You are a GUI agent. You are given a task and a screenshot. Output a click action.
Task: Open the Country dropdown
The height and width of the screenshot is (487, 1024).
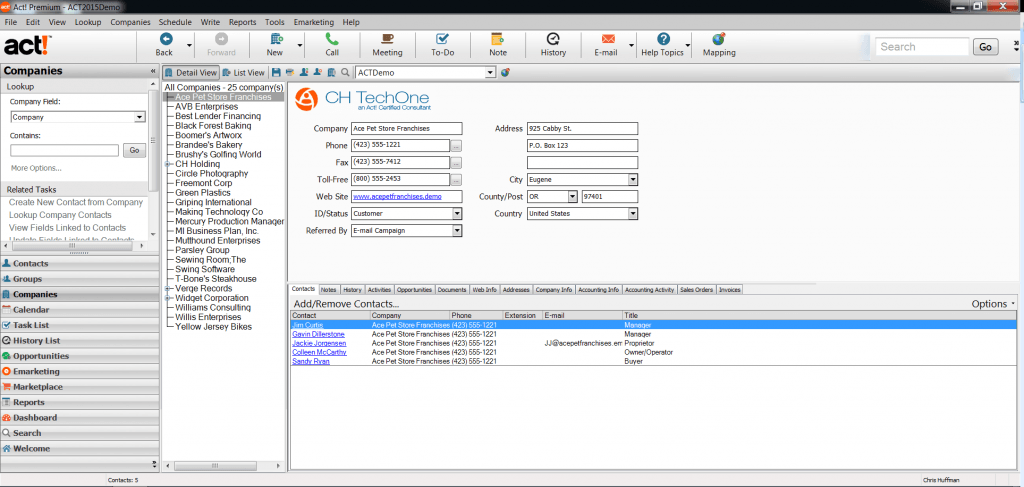coord(633,213)
